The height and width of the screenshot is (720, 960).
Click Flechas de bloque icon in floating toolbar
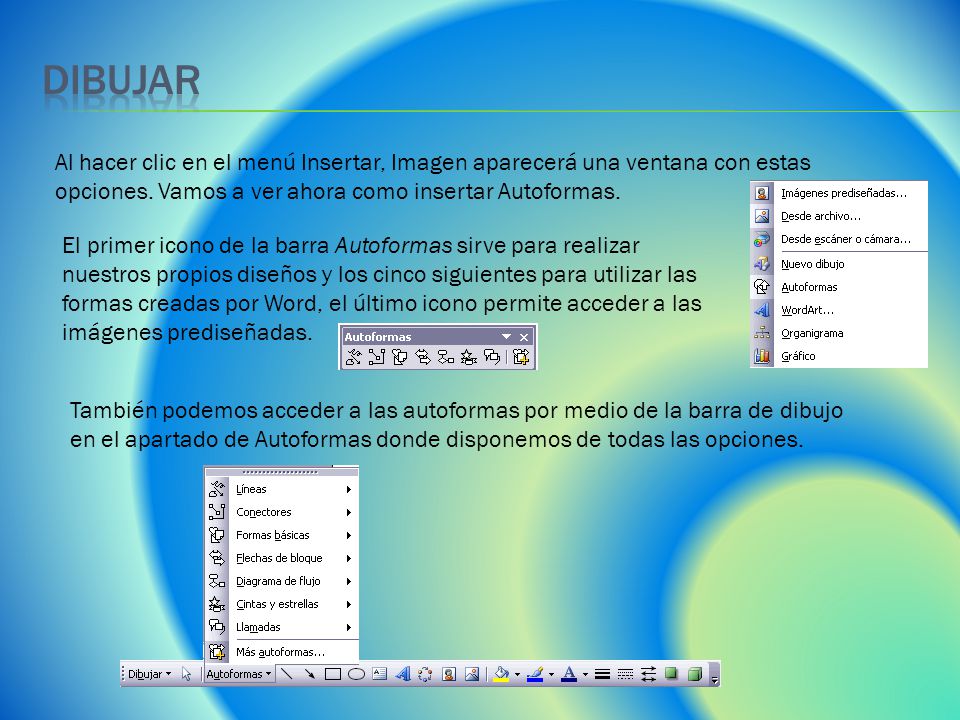pos(422,357)
